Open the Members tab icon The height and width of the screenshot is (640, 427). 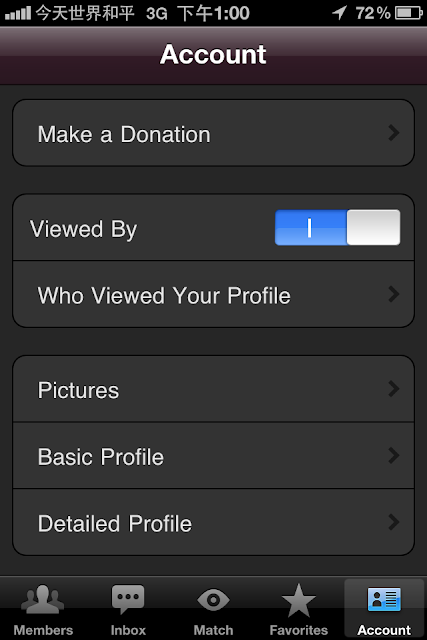tap(42, 599)
